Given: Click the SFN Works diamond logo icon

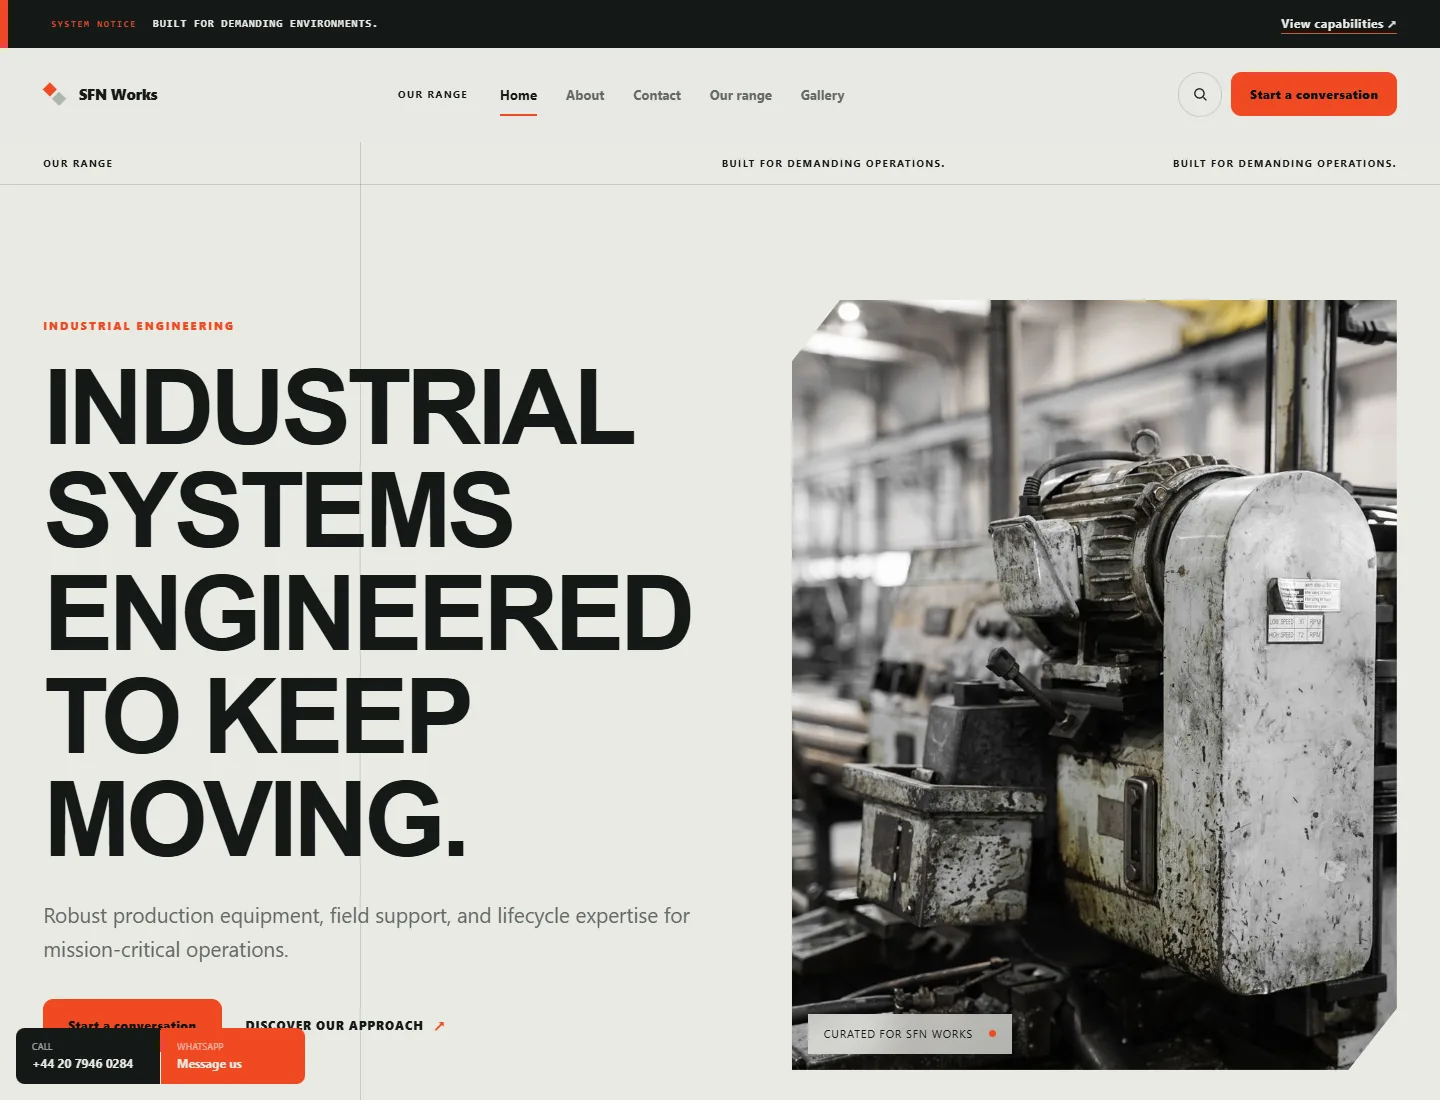Looking at the screenshot, I should 54,94.
